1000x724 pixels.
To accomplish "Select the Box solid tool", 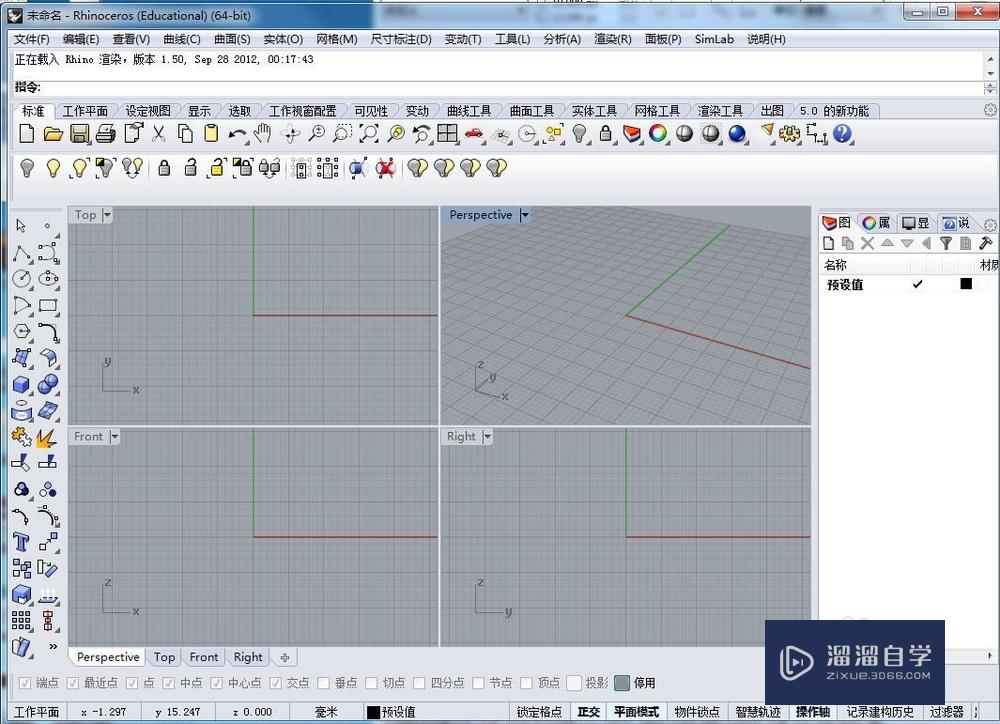I will [21, 384].
